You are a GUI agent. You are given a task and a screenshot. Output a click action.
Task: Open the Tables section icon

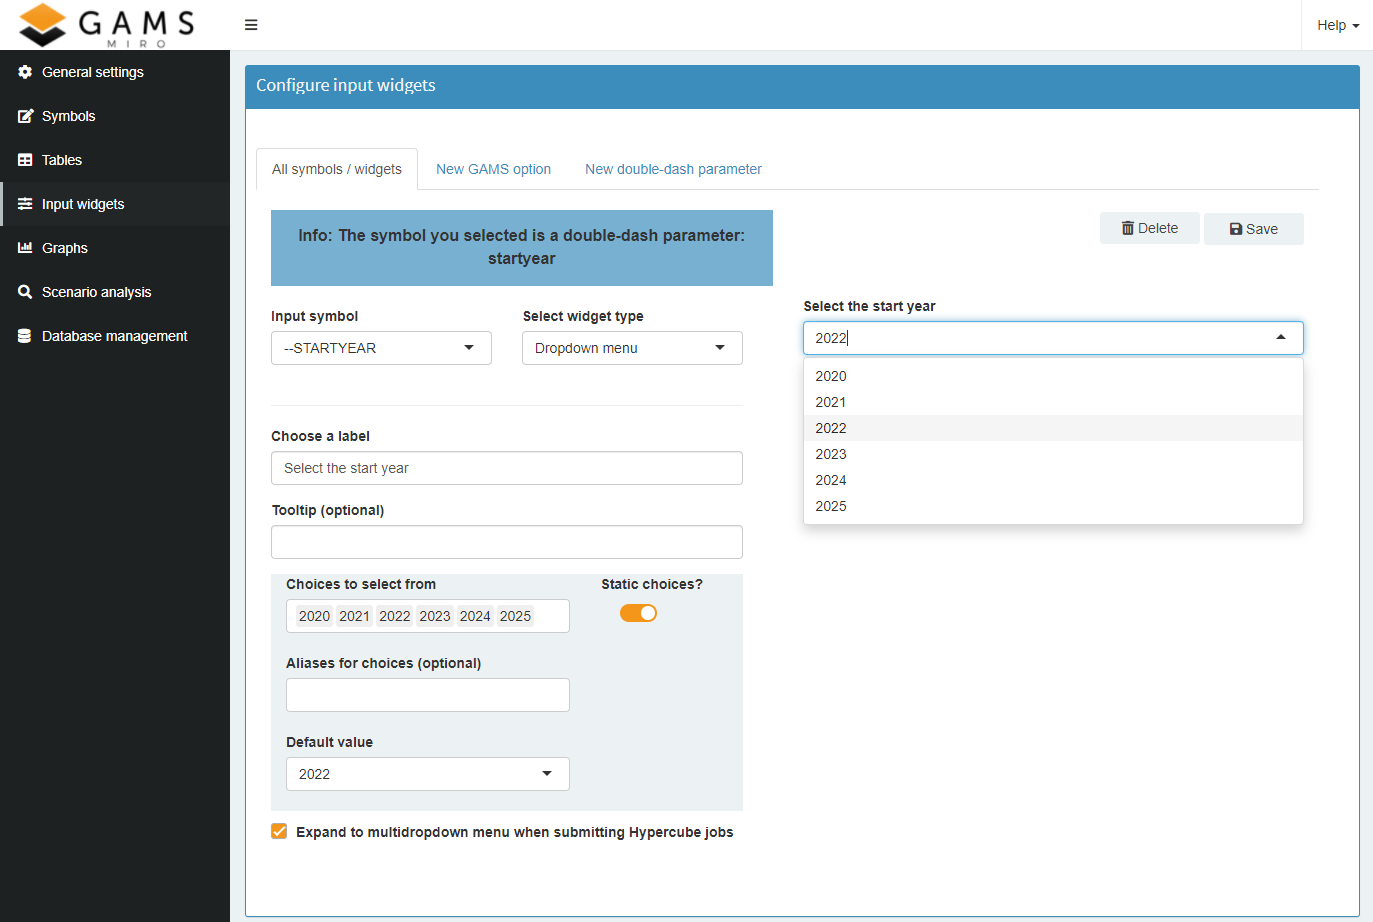[x=23, y=159]
